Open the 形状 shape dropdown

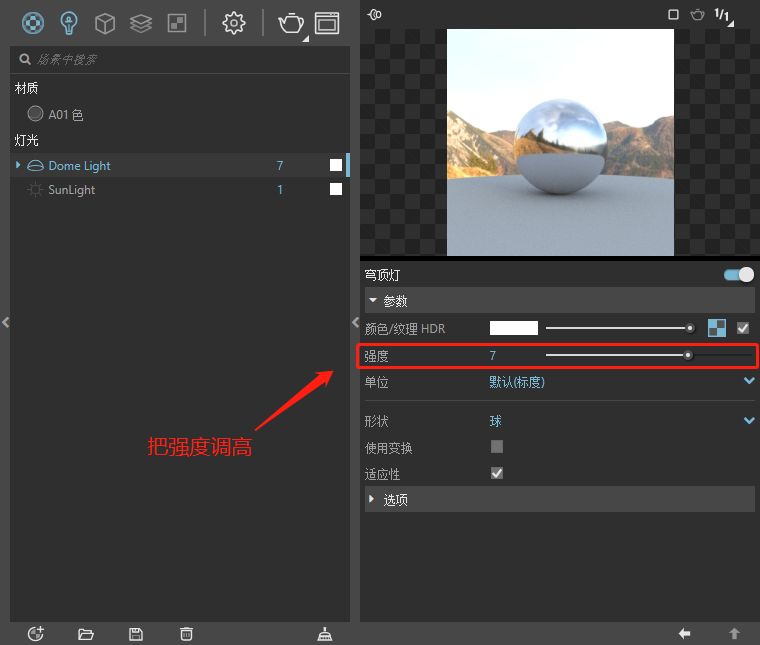(x=622, y=421)
